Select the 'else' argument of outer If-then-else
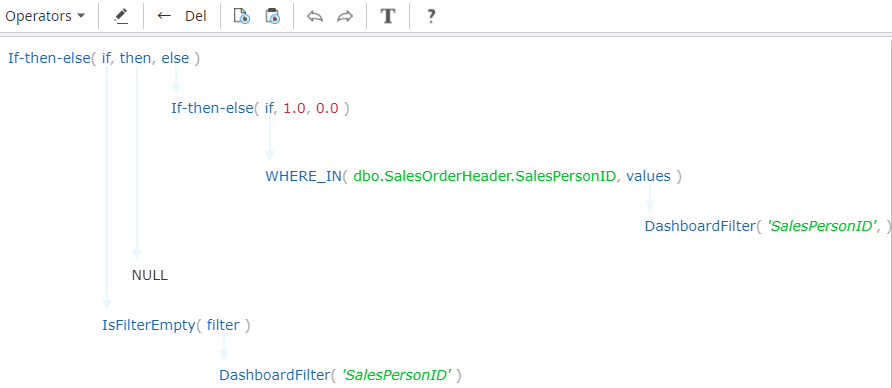This screenshot has width=892, height=388. [175, 58]
